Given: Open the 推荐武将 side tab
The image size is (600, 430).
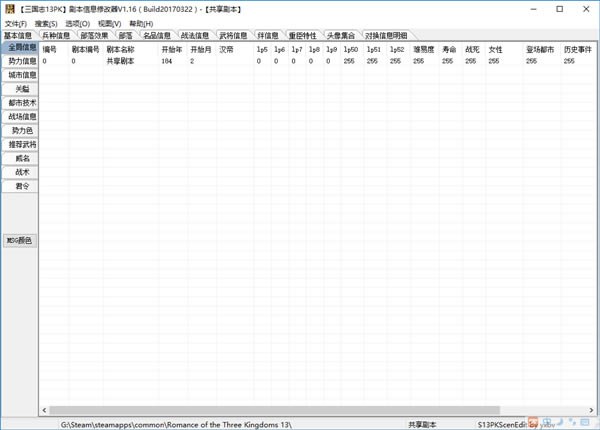Looking at the screenshot, I should 21,145.
